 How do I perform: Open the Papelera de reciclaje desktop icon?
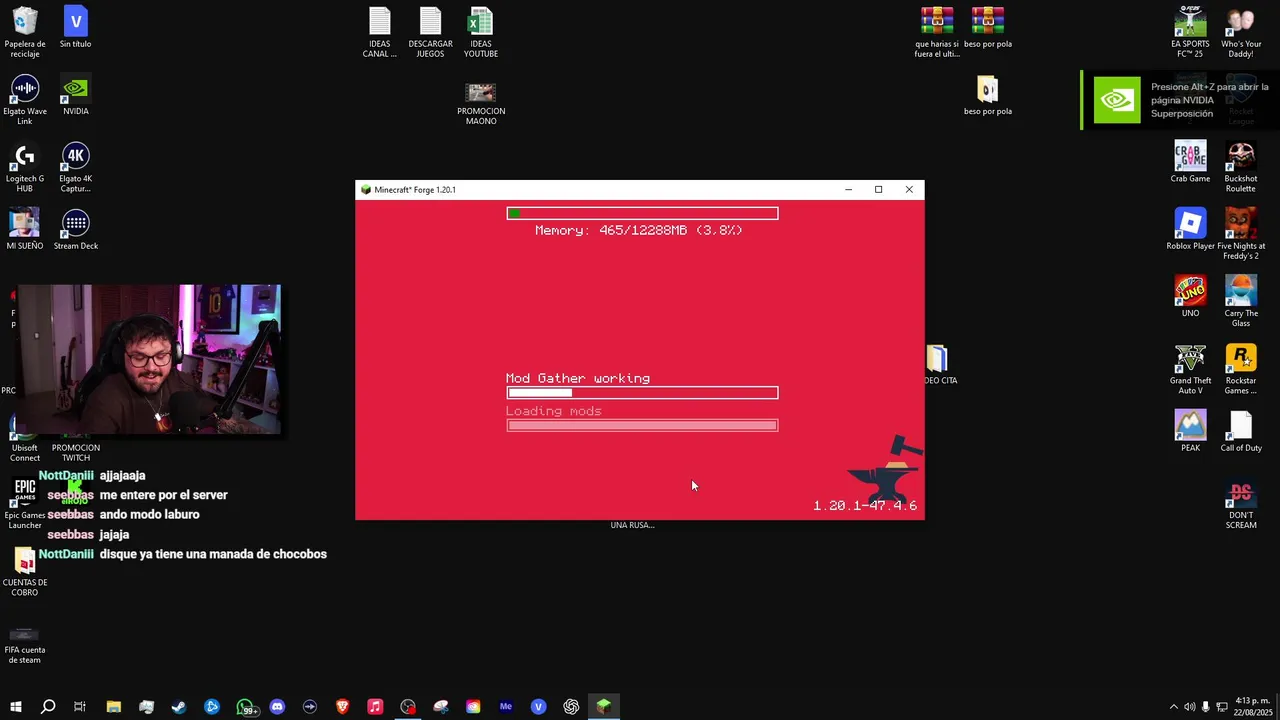pos(25,32)
